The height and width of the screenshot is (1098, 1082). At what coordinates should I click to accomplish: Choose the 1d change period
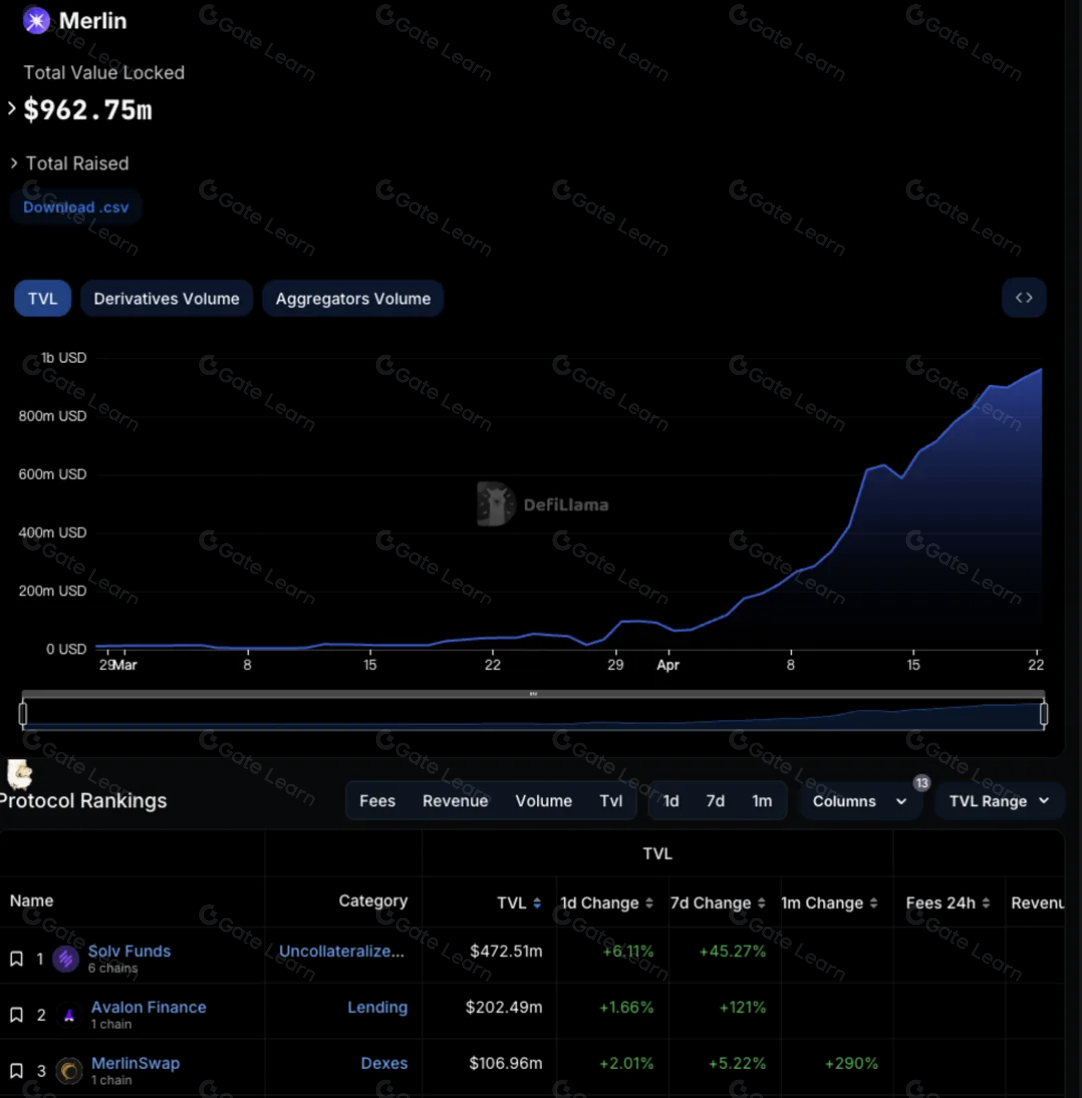tap(671, 801)
